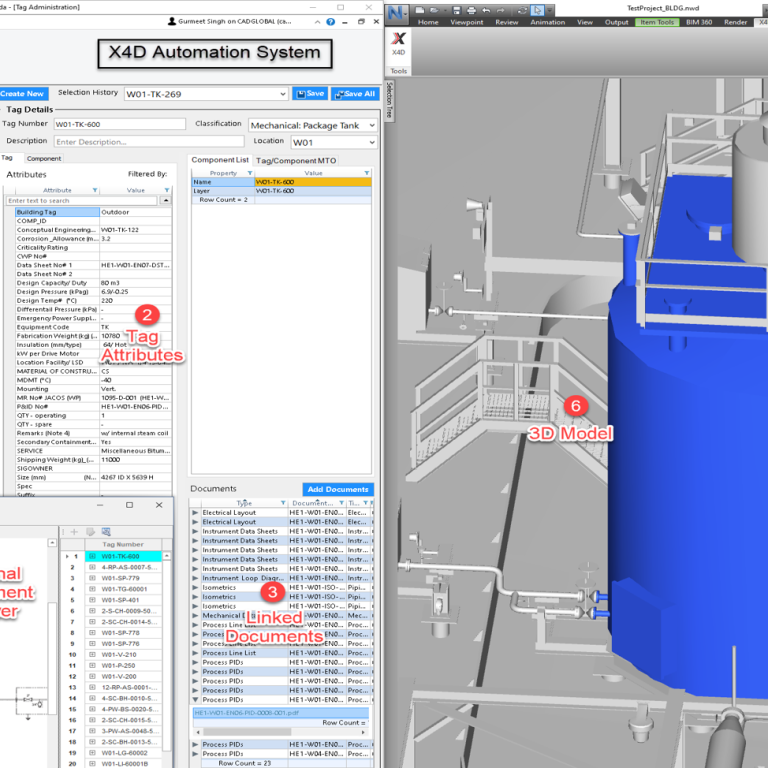The height and width of the screenshot is (768, 768).
Task: Click the Open file icon in Navisworks toolbar
Action: pyautogui.click(x=434, y=10)
